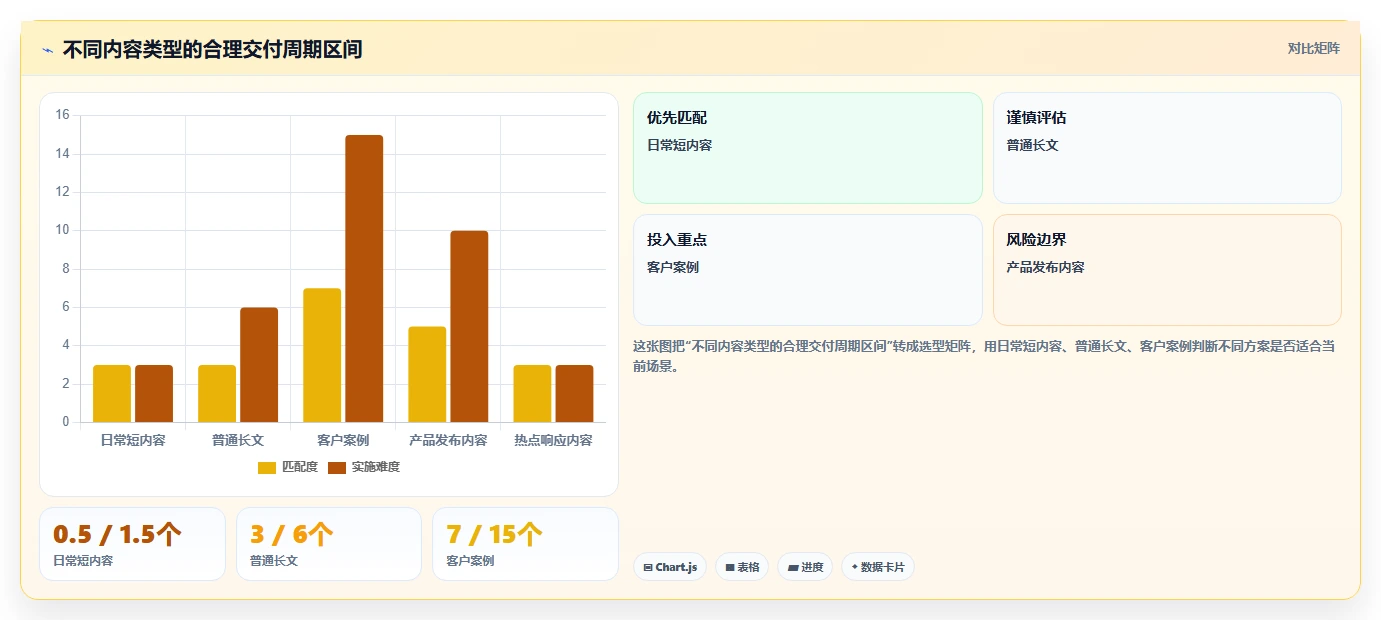Open the 投入重点 matrix card

point(808,270)
